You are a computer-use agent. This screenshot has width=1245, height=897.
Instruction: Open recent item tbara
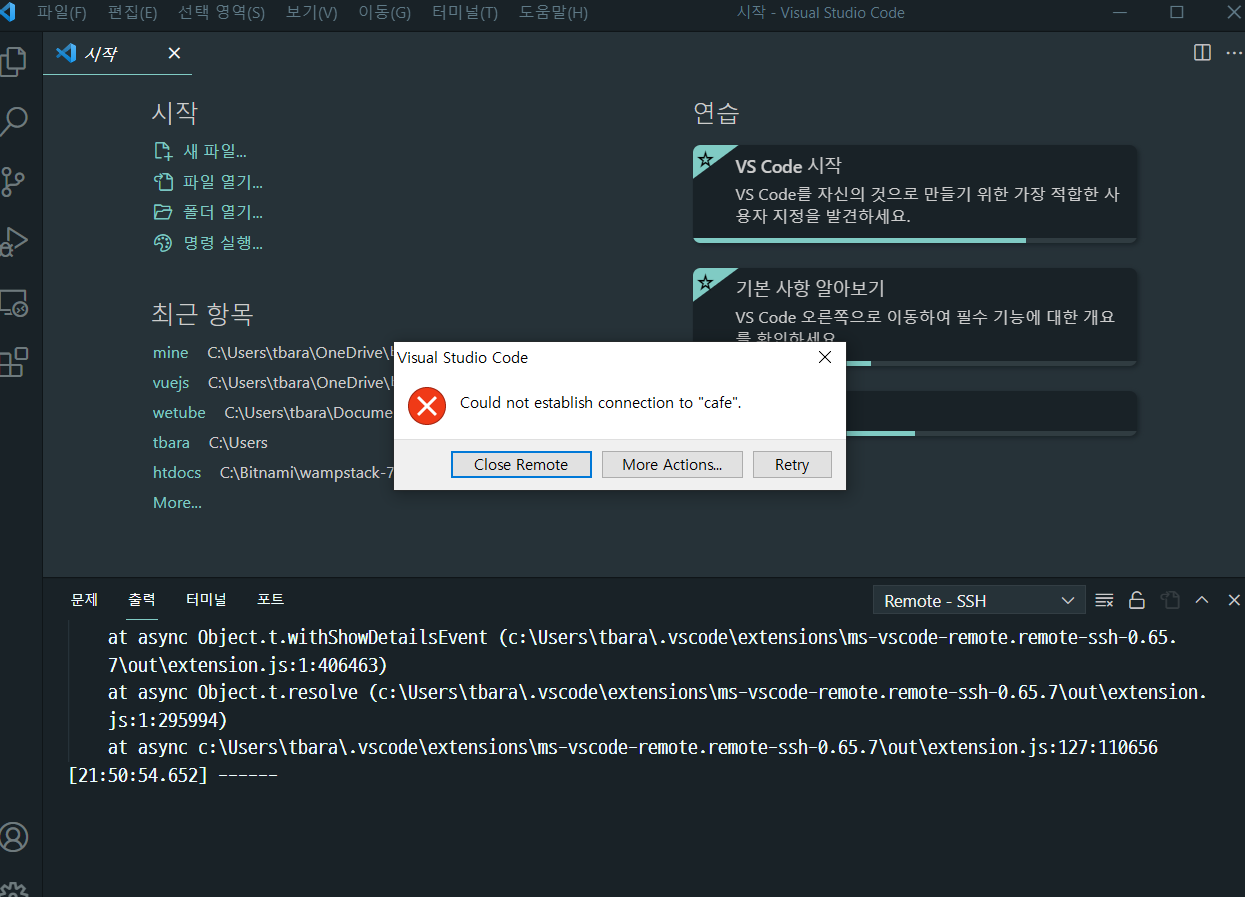(171, 442)
